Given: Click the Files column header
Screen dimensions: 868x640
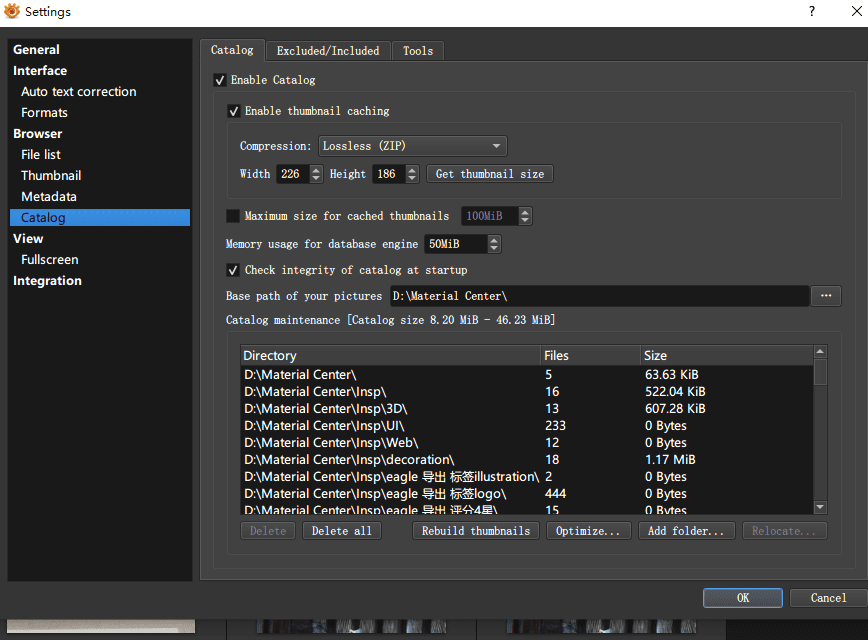Looking at the screenshot, I should 590,355.
